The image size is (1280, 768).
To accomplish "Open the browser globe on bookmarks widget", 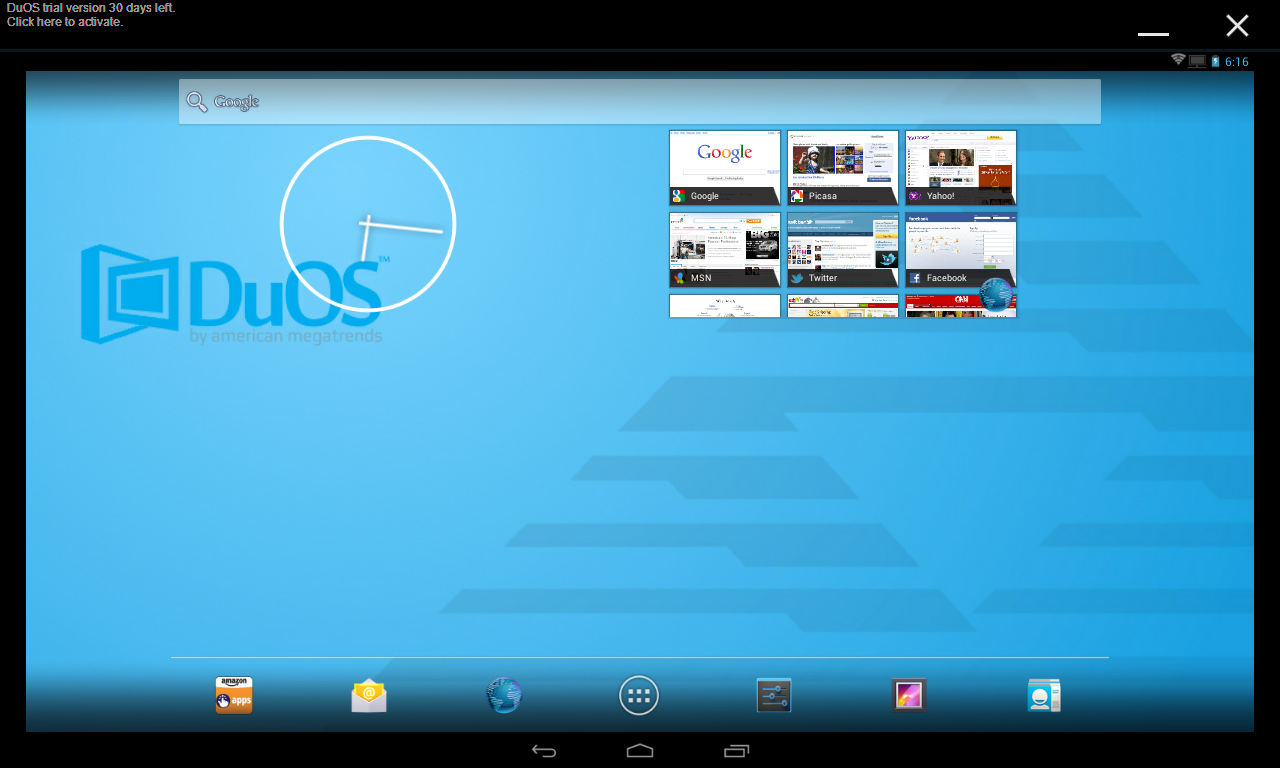I will [996, 295].
